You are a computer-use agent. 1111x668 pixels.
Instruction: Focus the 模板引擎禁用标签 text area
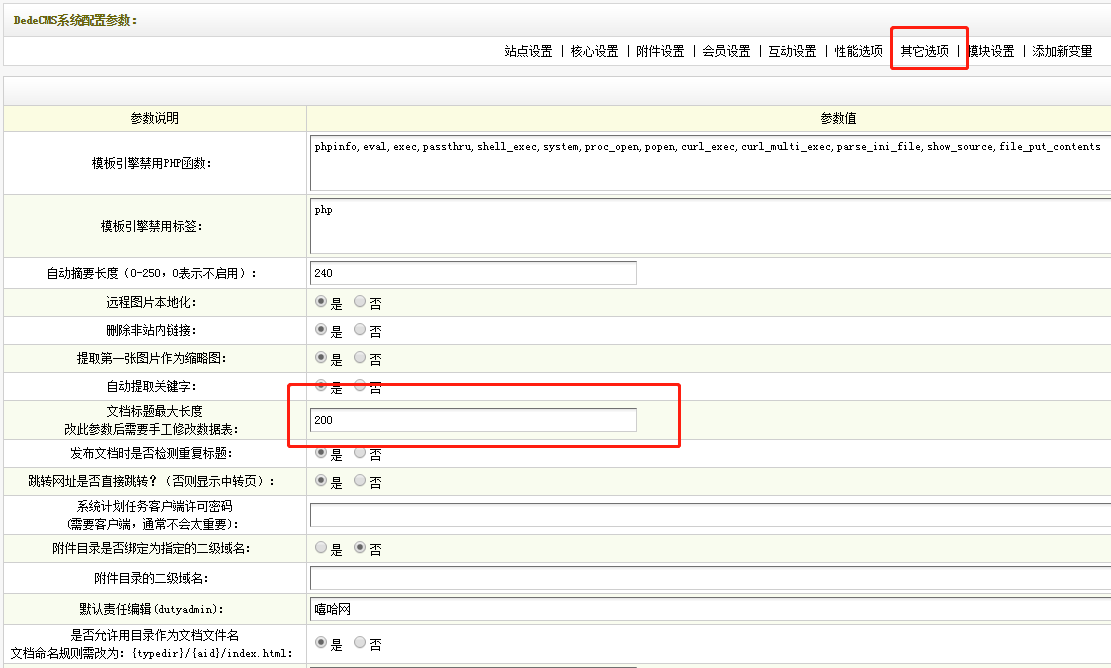710,227
